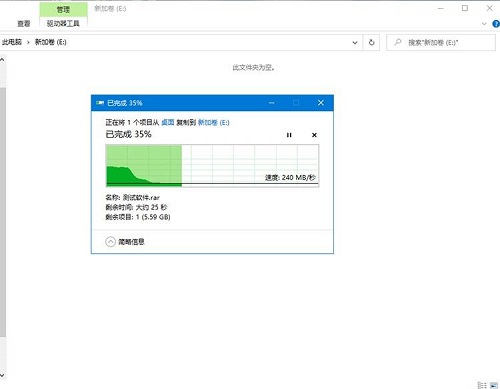Click the file name 测试软件.rar text
Viewport: 500px width, 389px height.
[141, 197]
